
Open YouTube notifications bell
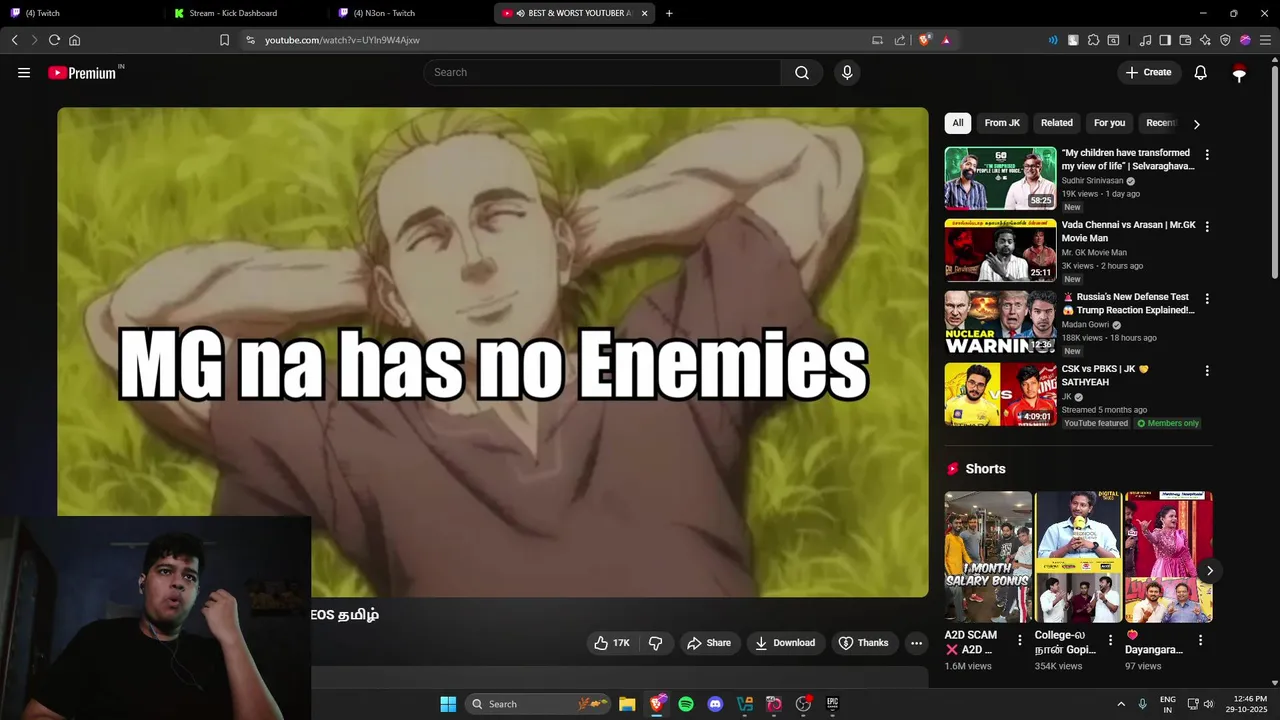pos(1201,72)
